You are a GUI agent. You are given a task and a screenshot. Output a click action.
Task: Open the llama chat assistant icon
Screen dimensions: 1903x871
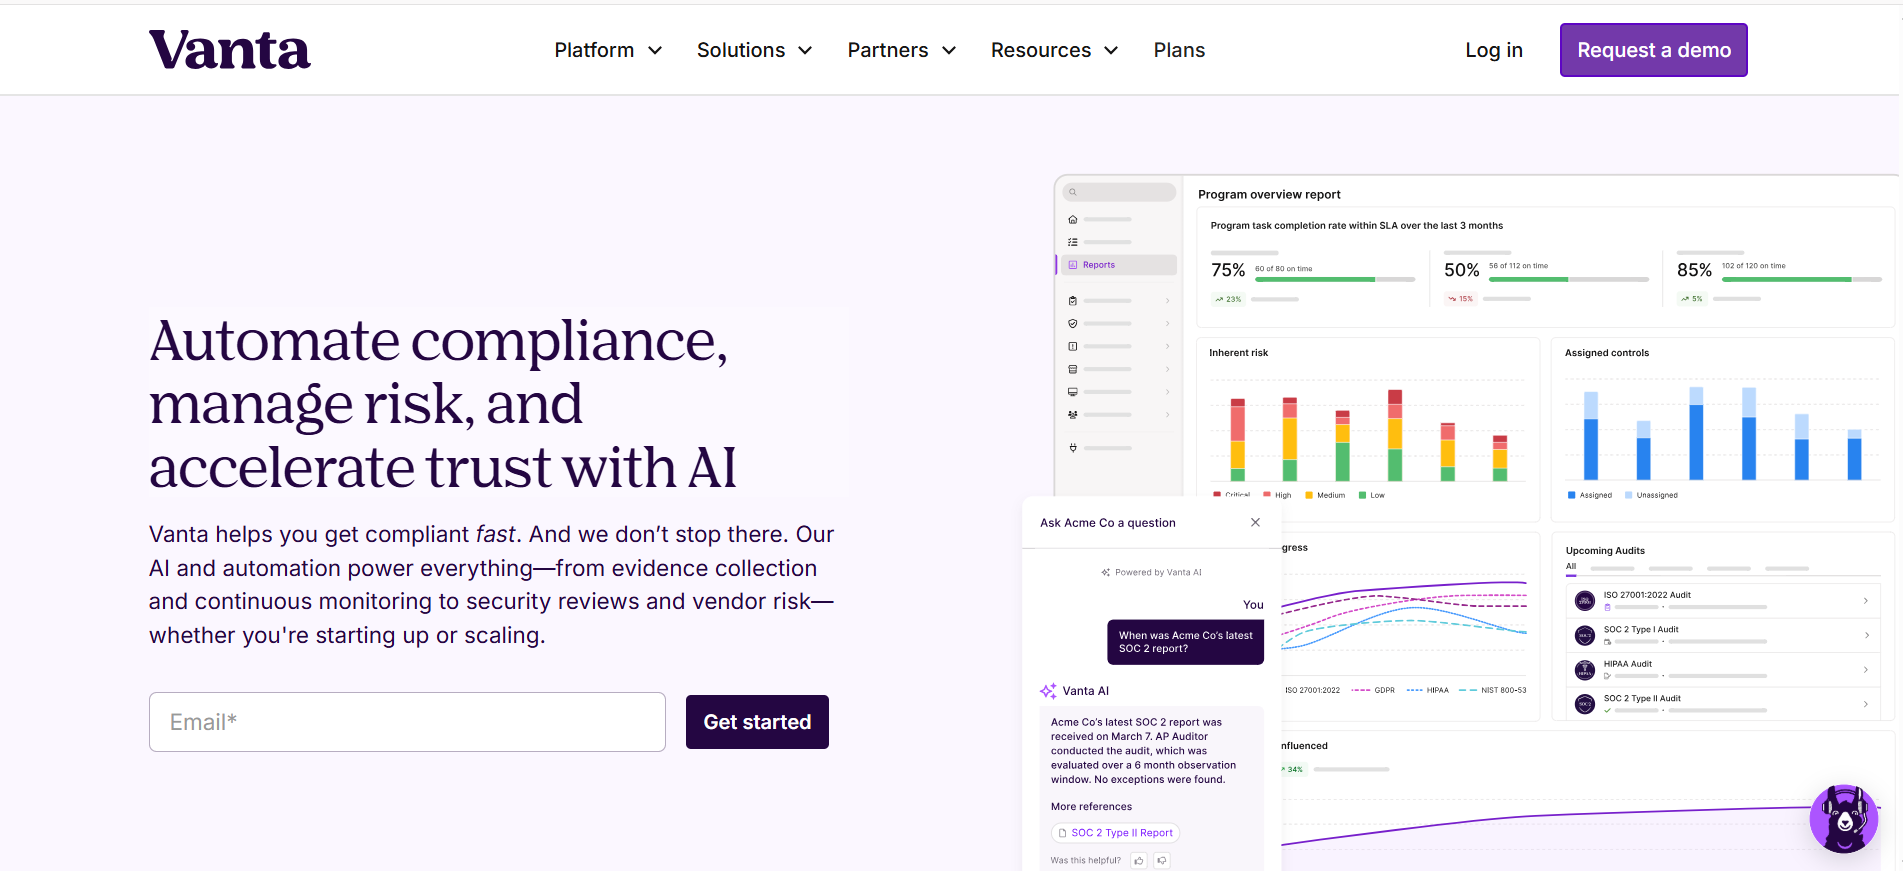1843,819
